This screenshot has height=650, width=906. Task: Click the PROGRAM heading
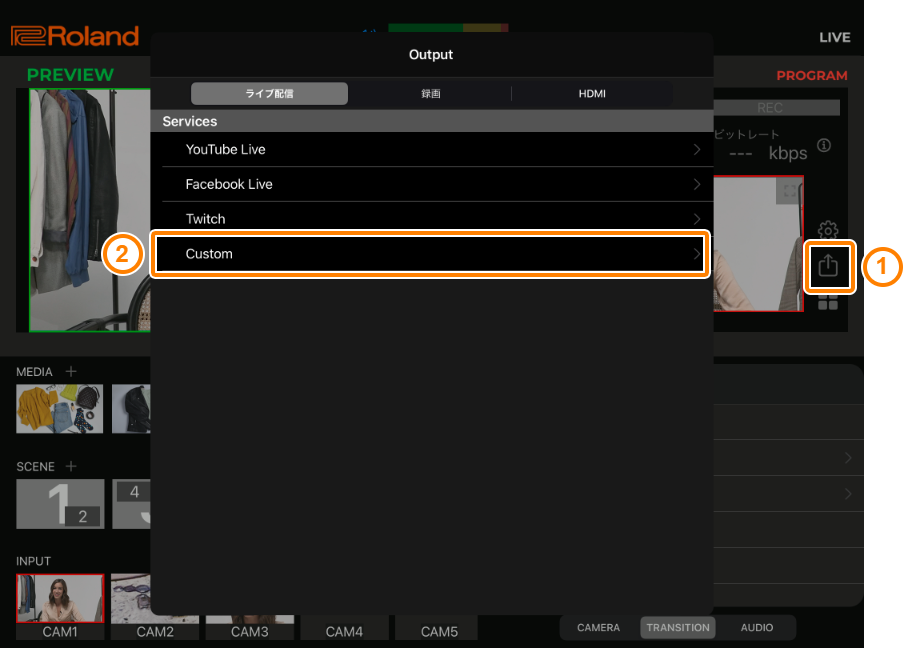pyautogui.click(x=812, y=76)
